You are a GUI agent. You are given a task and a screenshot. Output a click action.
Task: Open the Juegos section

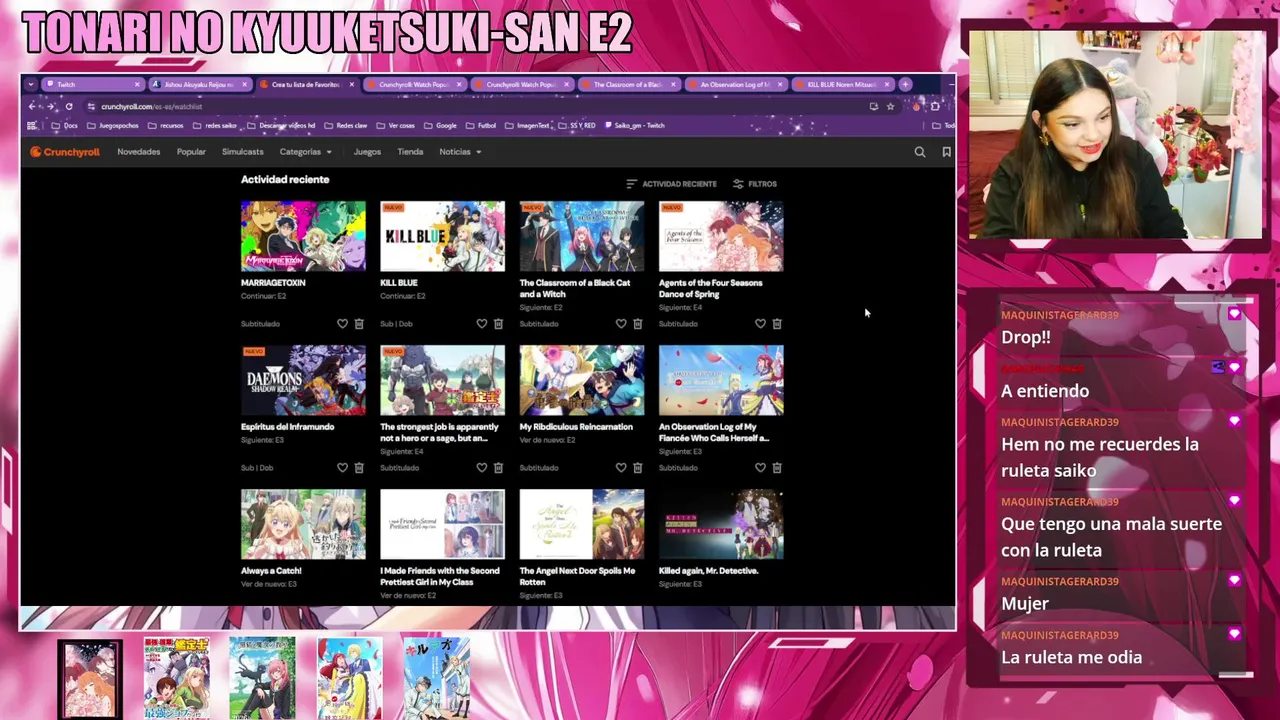pos(367,152)
